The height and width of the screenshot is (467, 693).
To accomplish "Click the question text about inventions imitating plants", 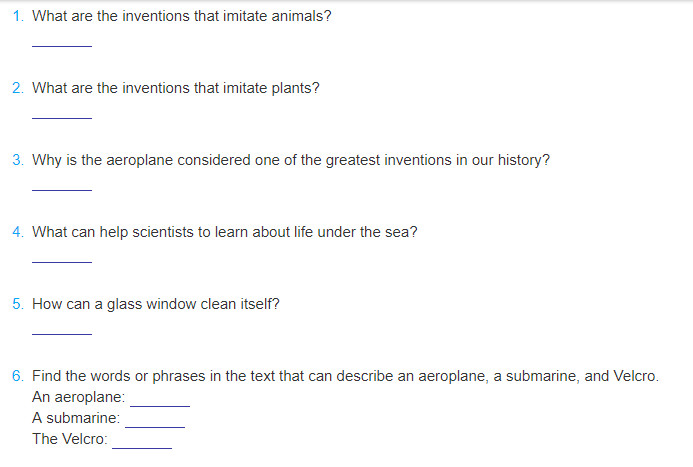I will pyautogui.click(x=175, y=88).
